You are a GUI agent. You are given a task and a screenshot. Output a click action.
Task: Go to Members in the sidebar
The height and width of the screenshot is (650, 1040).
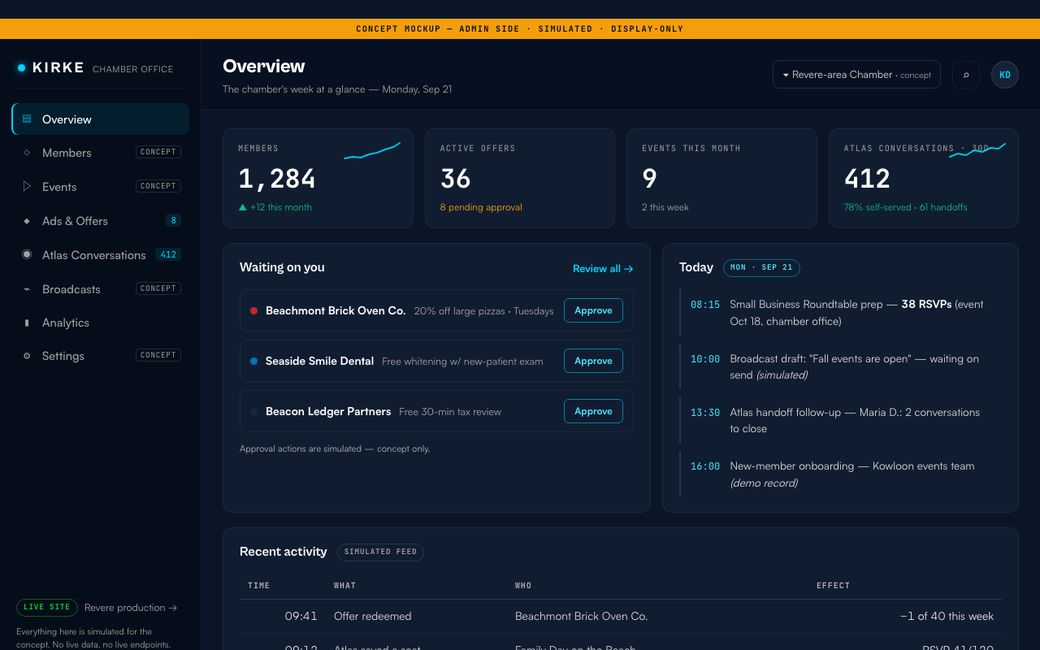[x=100, y=153]
